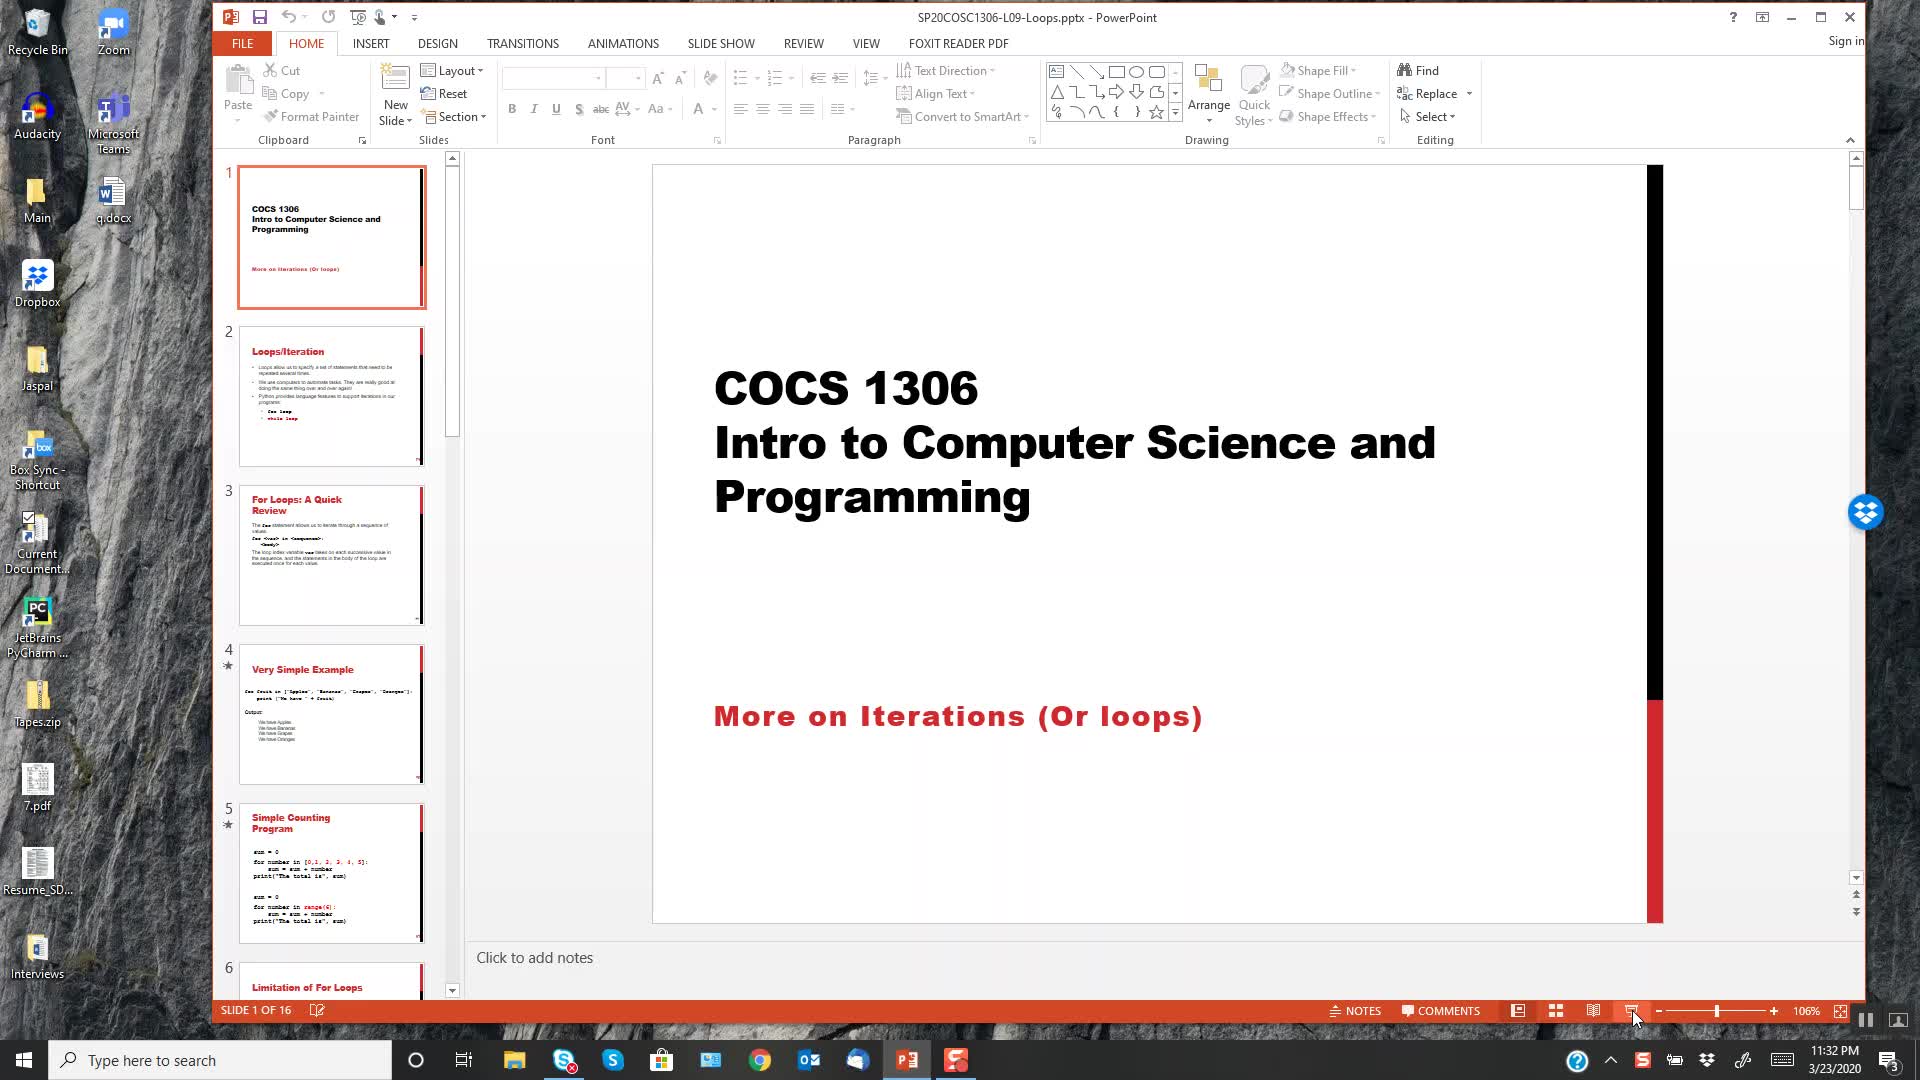Click the Save icon in quick access toolbar
Viewport: 1920px width, 1080px height.
pos(259,17)
